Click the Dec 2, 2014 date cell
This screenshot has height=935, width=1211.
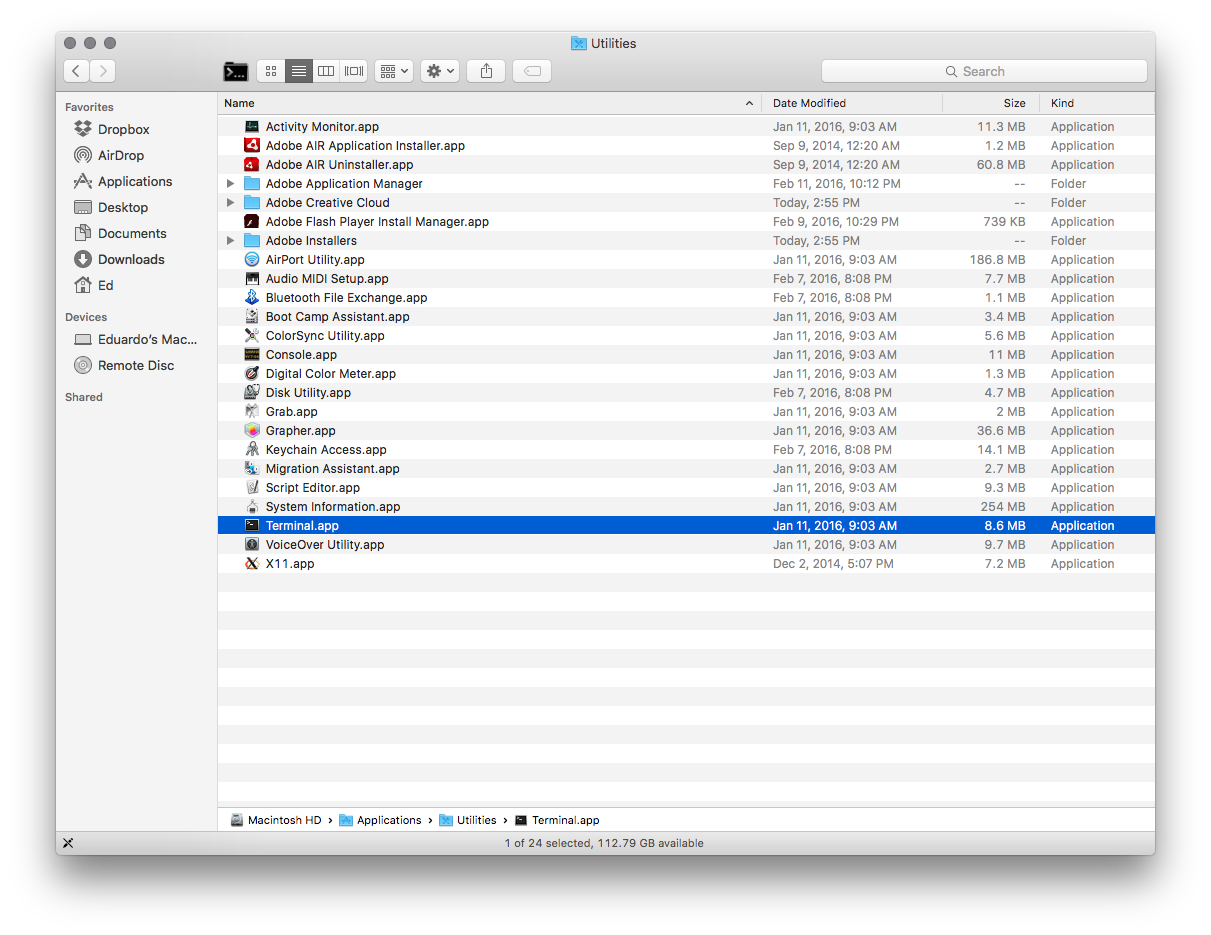(833, 564)
